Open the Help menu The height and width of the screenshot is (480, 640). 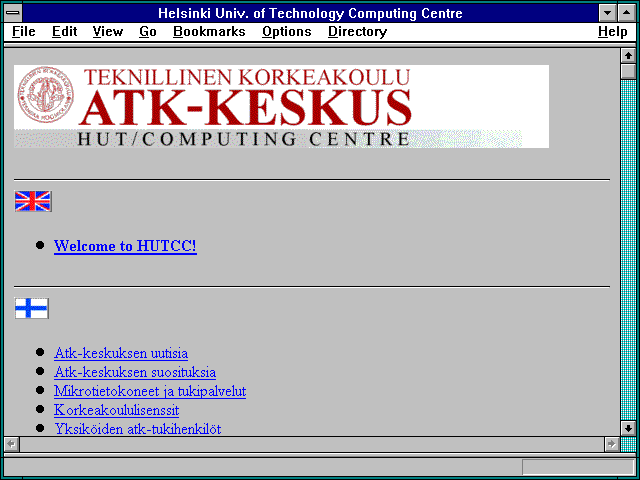[613, 31]
